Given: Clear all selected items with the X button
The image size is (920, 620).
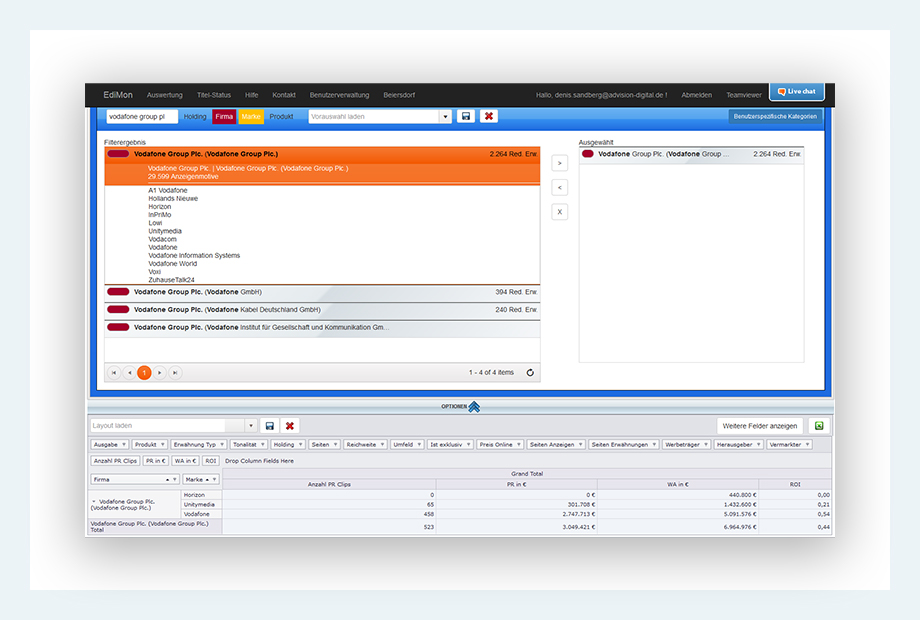Looking at the screenshot, I should 560,212.
